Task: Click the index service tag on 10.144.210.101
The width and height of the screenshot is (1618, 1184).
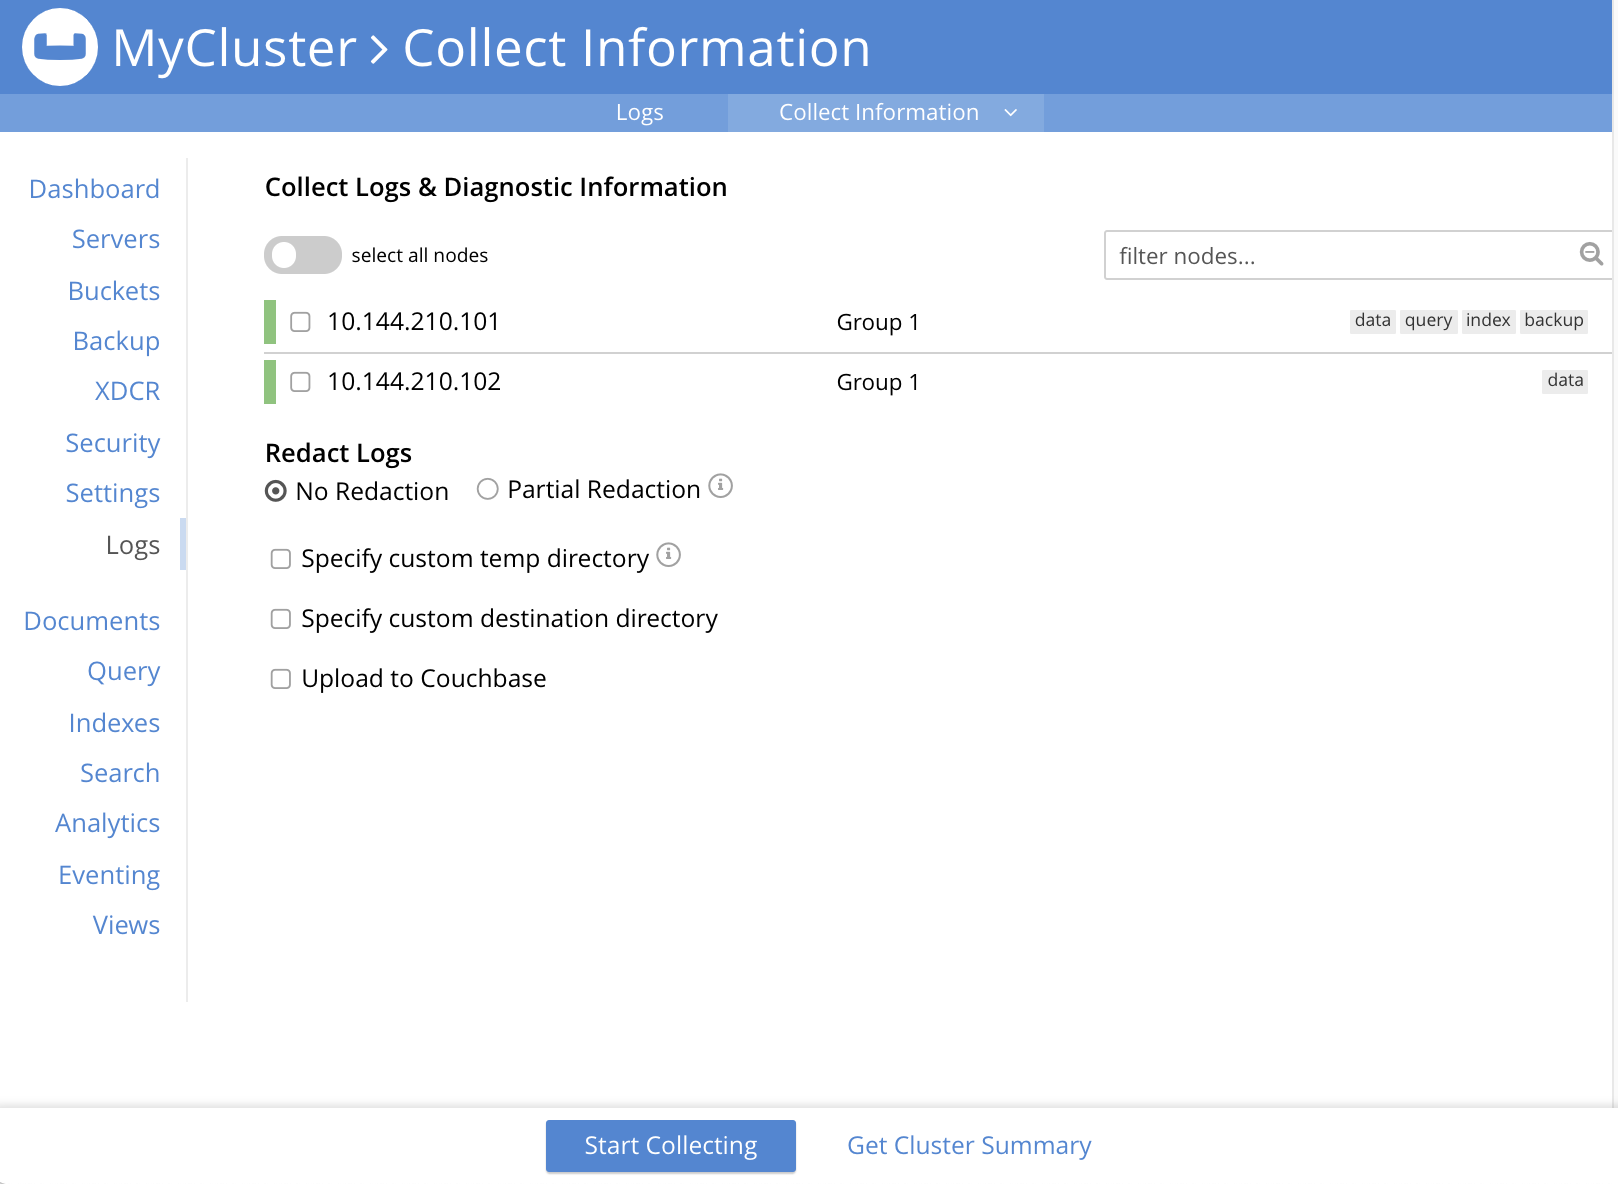Action: (1488, 321)
